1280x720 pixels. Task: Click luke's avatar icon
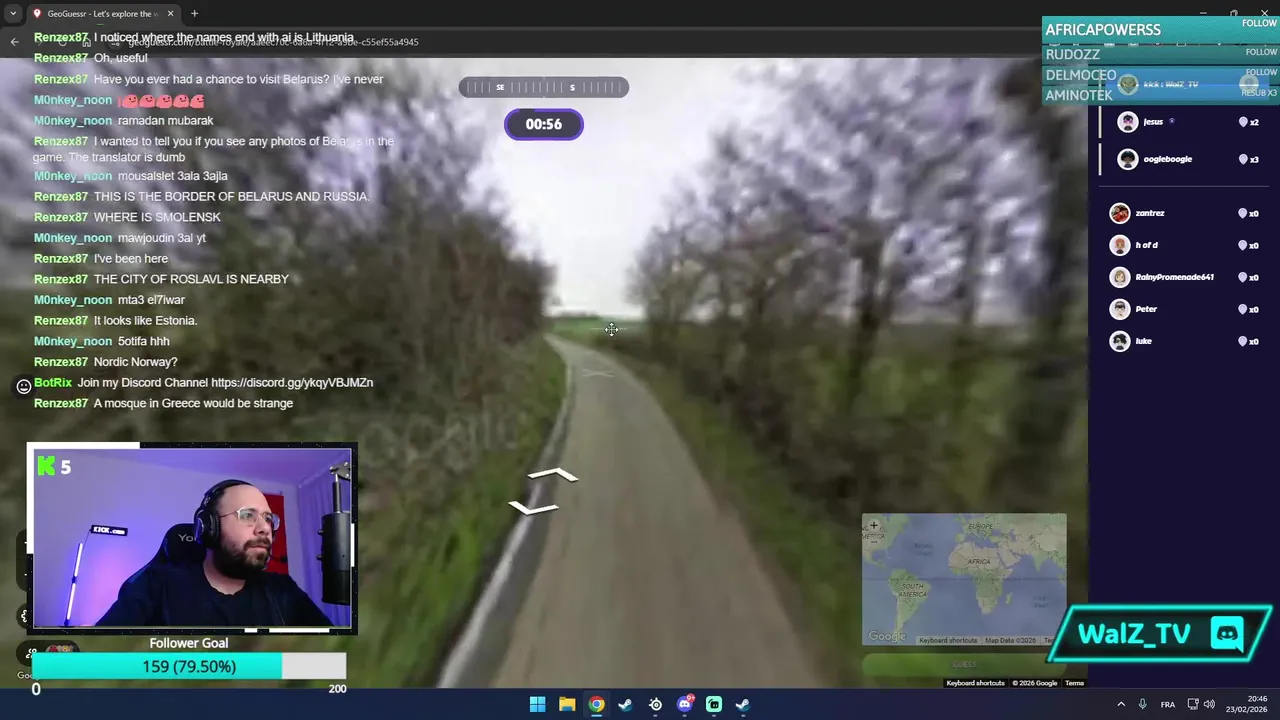(x=1120, y=341)
